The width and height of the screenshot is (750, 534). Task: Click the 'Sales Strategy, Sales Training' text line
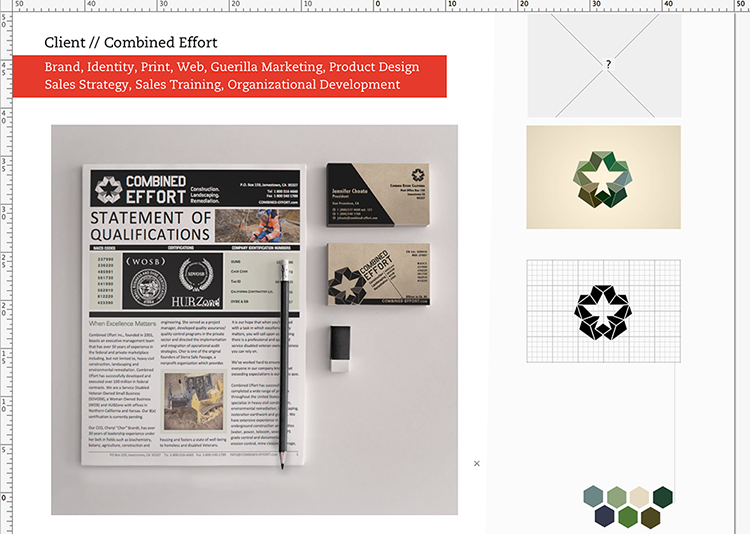point(222,84)
